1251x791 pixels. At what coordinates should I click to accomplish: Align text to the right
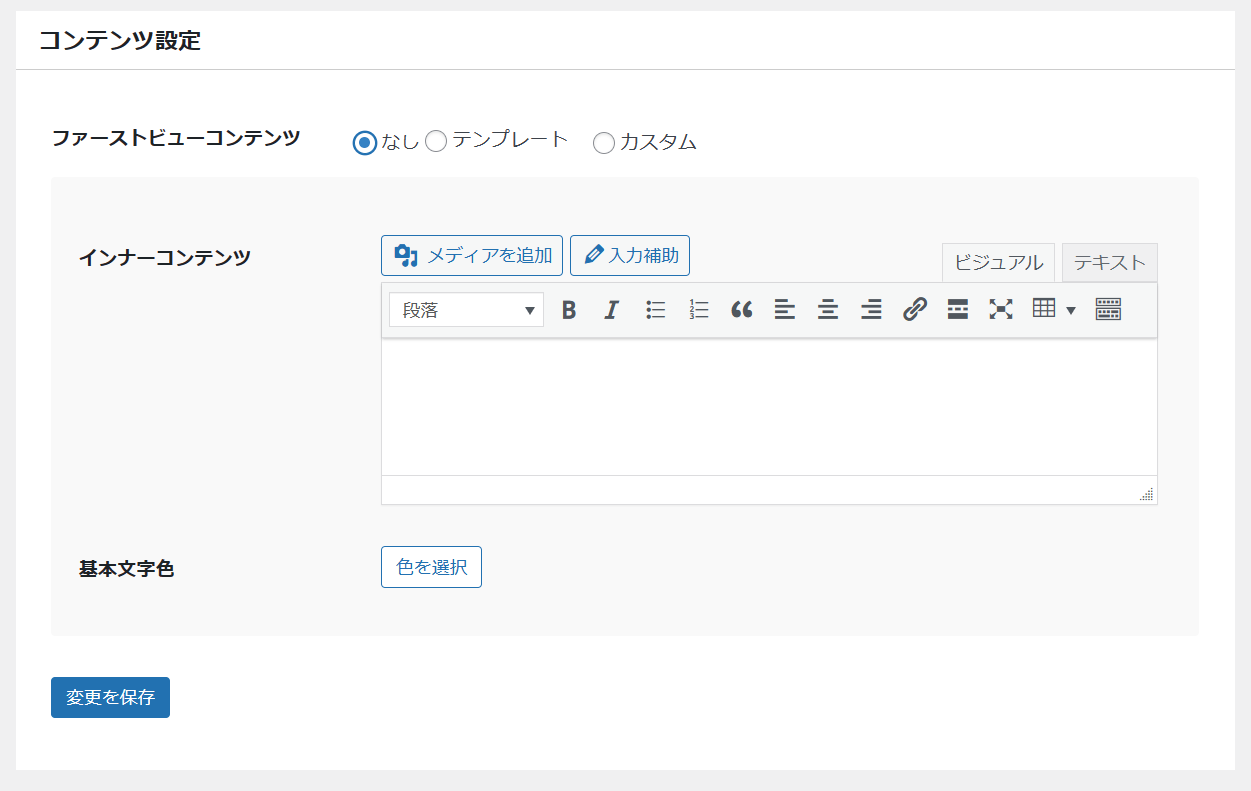(871, 310)
